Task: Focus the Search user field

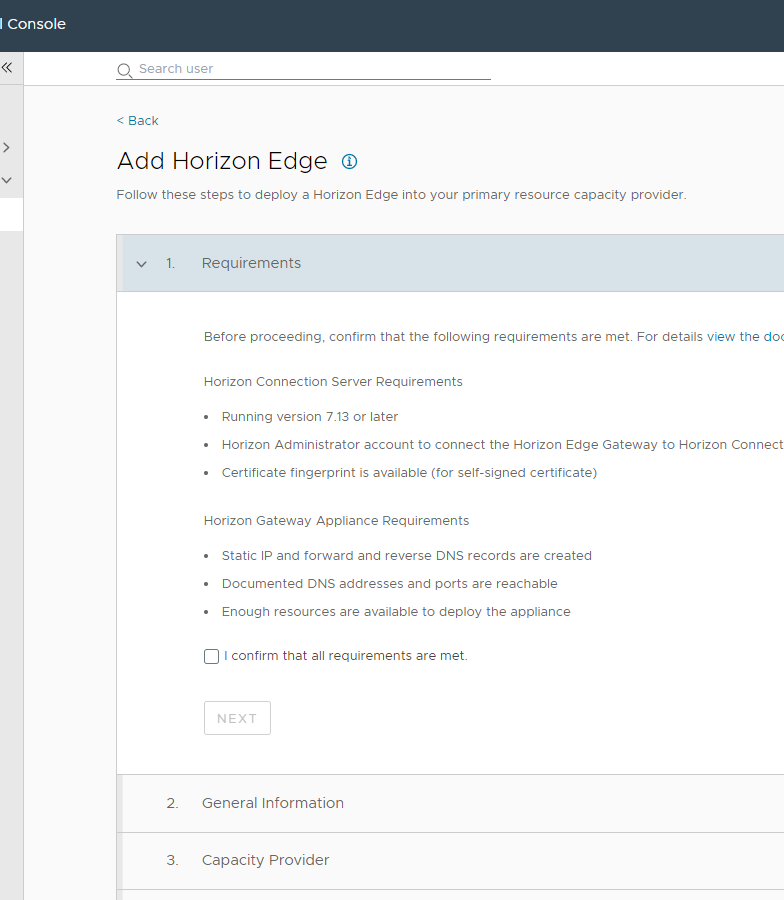Action: (x=304, y=69)
